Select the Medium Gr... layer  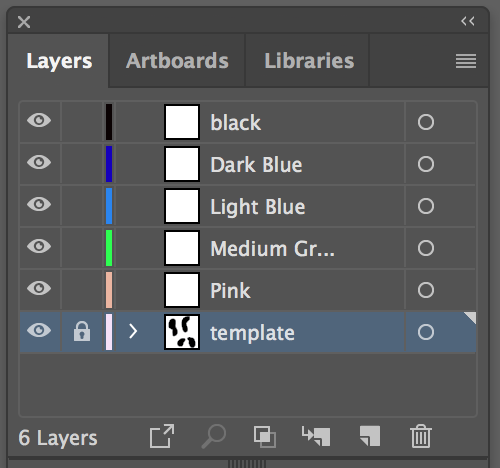(x=247, y=248)
